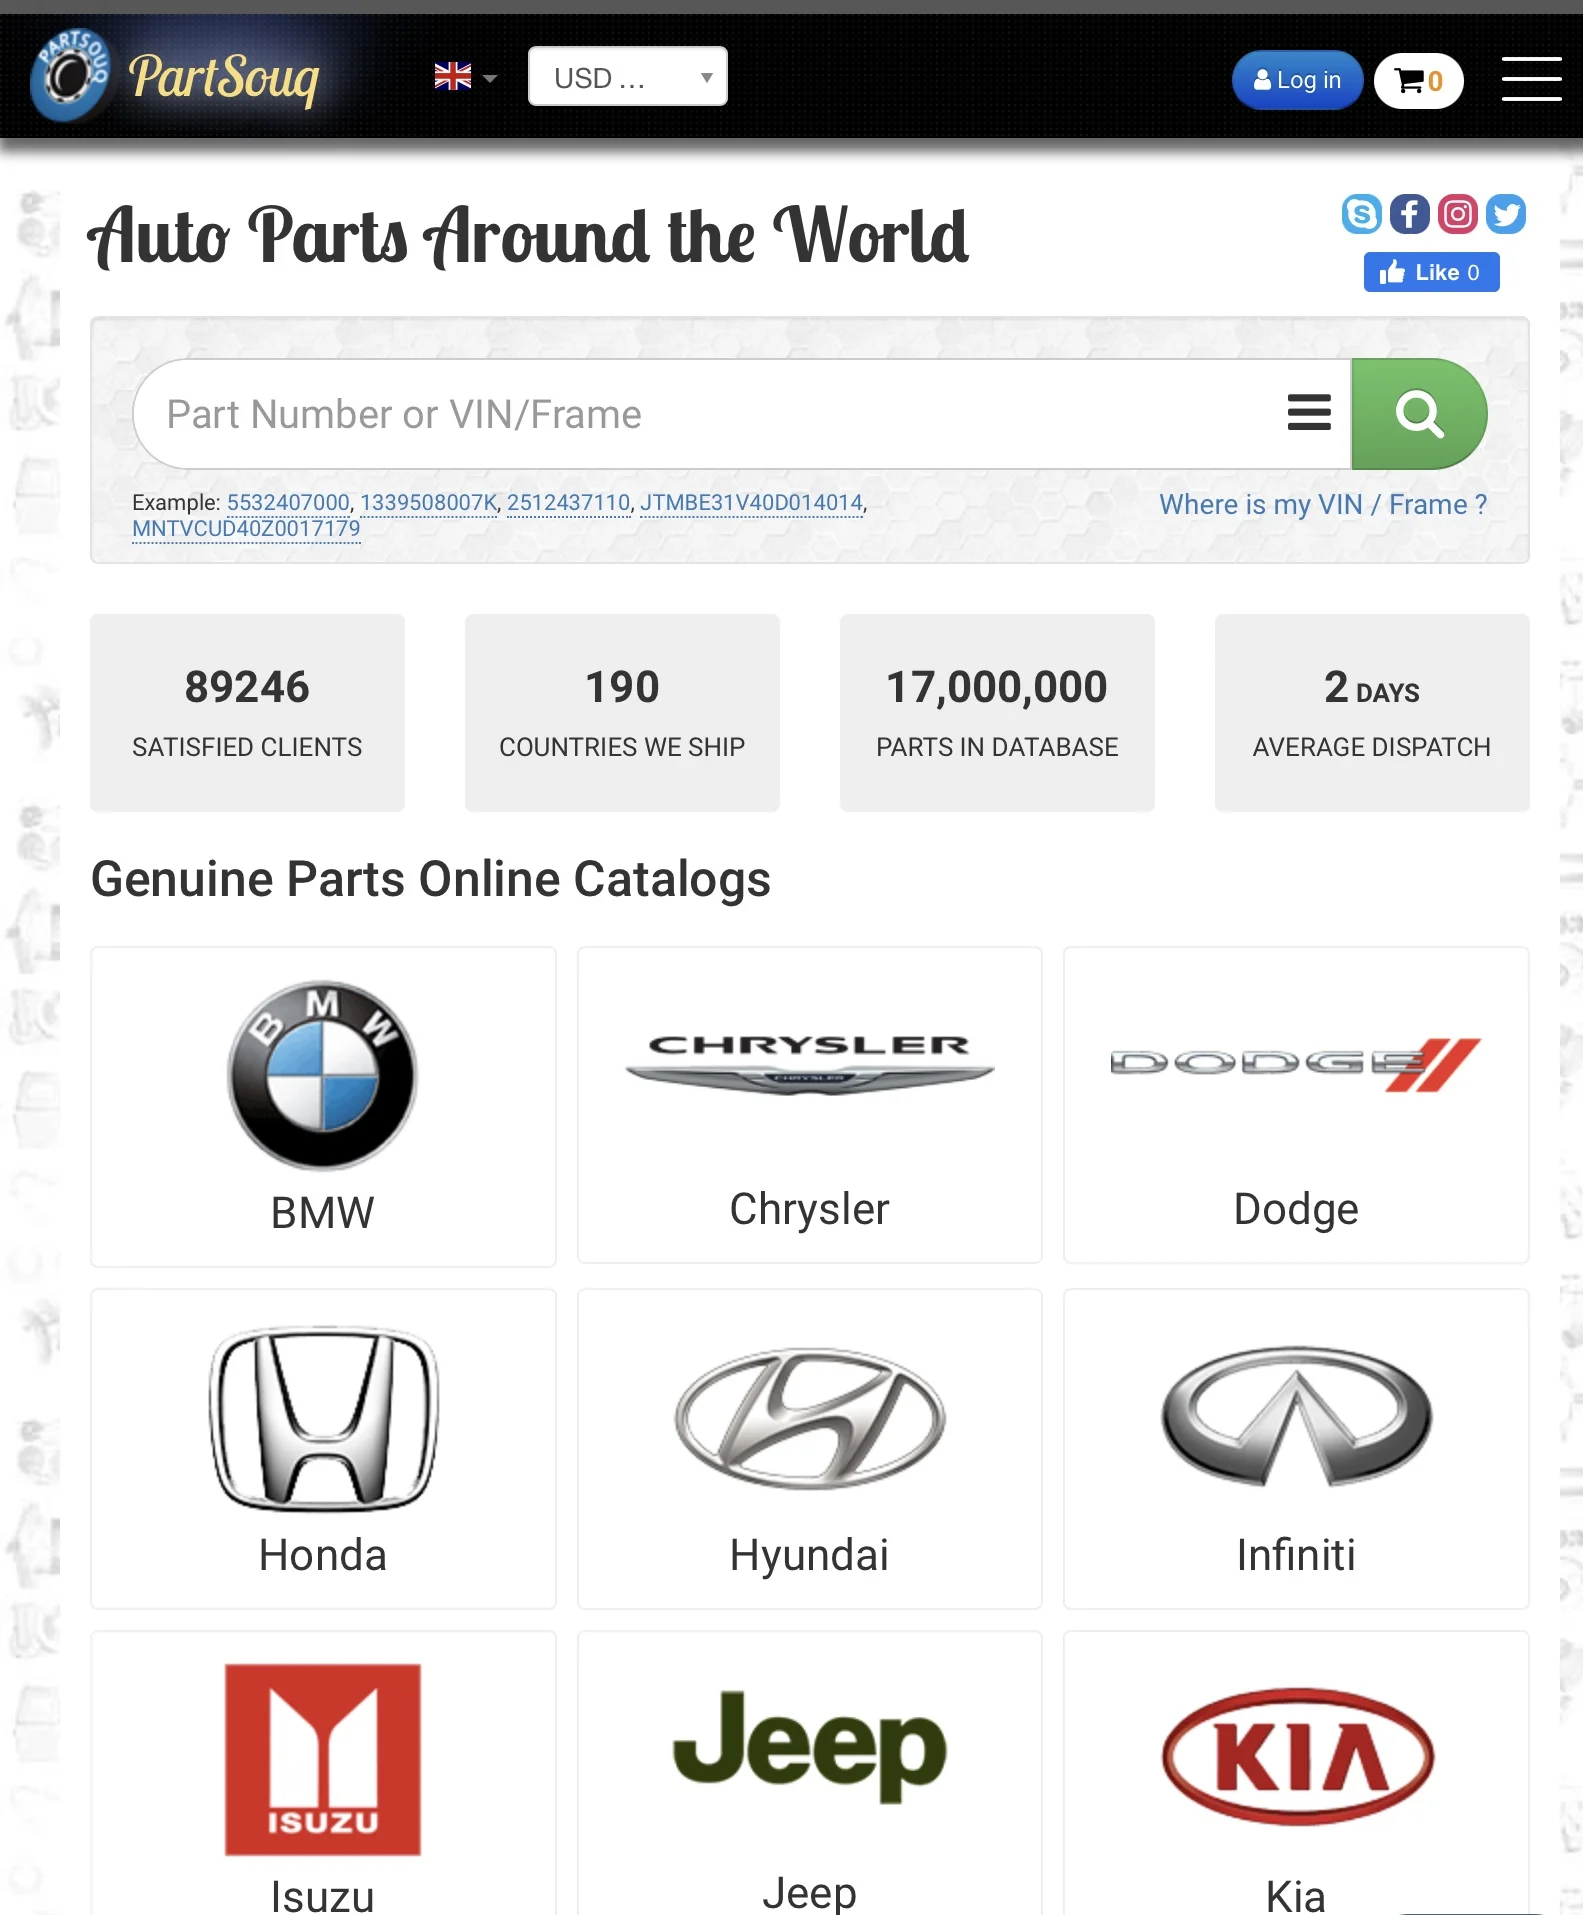Open the search options list icon
This screenshot has width=1583, height=1915.
click(1309, 412)
